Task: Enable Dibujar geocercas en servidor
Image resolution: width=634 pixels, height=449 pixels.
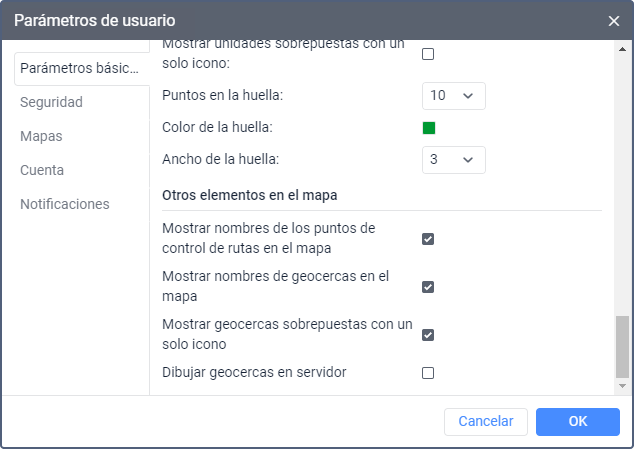Action: [x=428, y=373]
